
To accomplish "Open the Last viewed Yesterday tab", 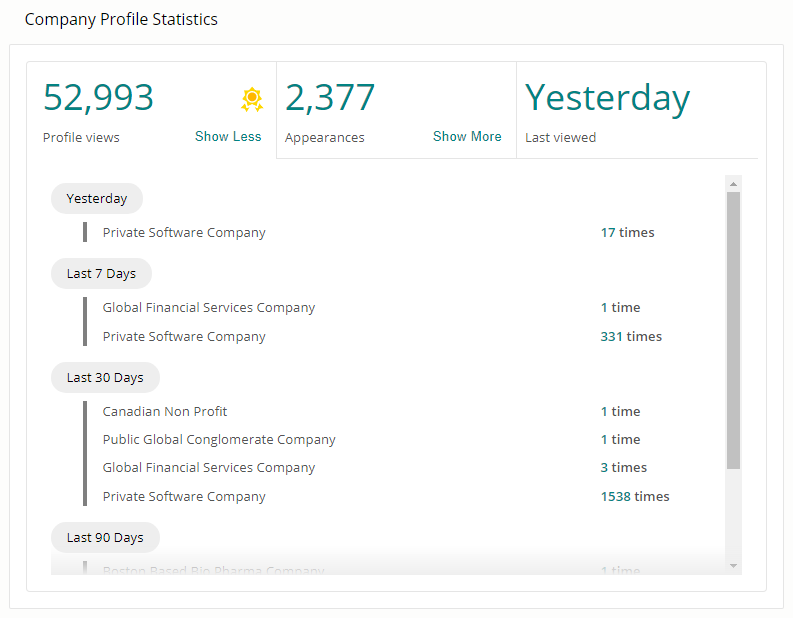I will (x=607, y=98).
